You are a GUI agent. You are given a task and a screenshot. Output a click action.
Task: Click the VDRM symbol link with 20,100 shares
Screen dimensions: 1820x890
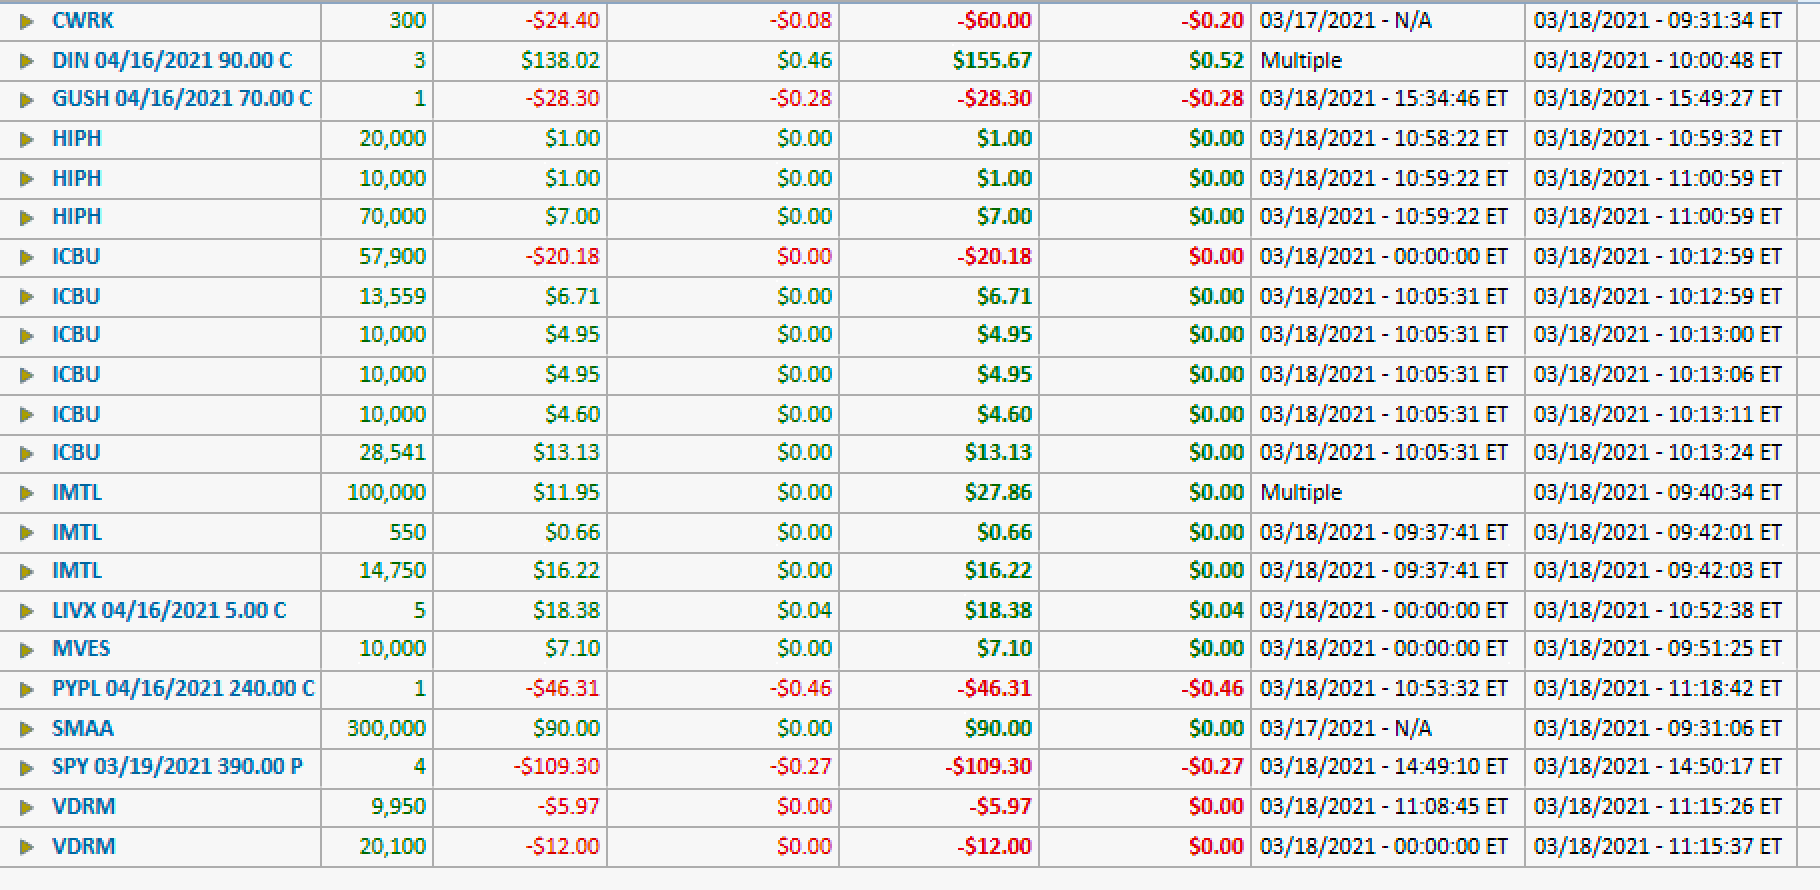[x=83, y=846]
